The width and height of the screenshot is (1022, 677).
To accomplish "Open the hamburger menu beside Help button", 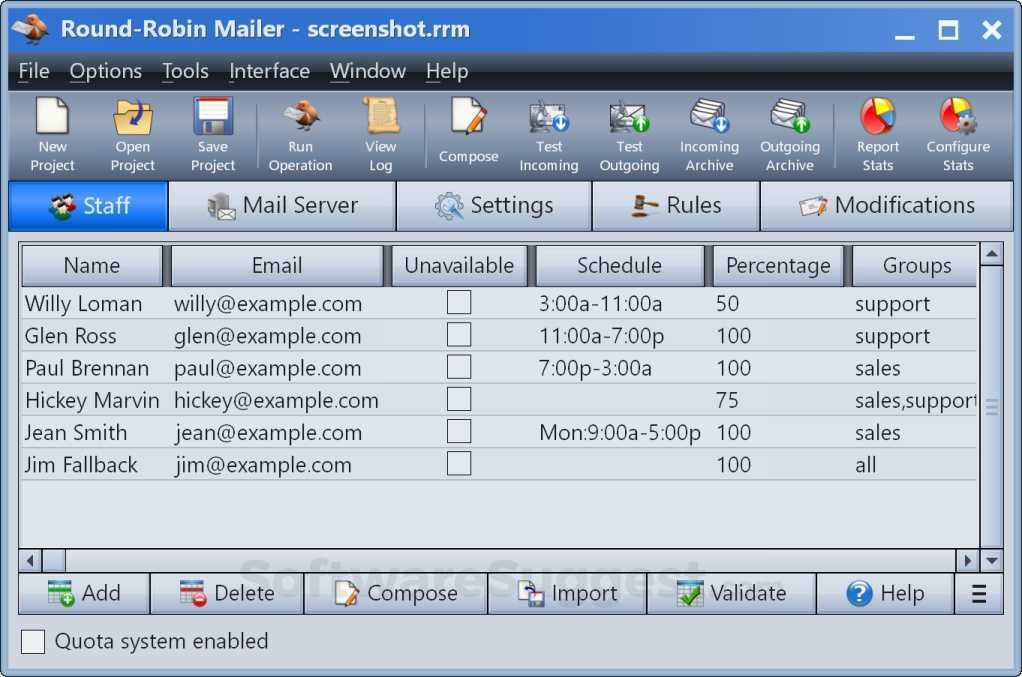I will (x=978, y=594).
